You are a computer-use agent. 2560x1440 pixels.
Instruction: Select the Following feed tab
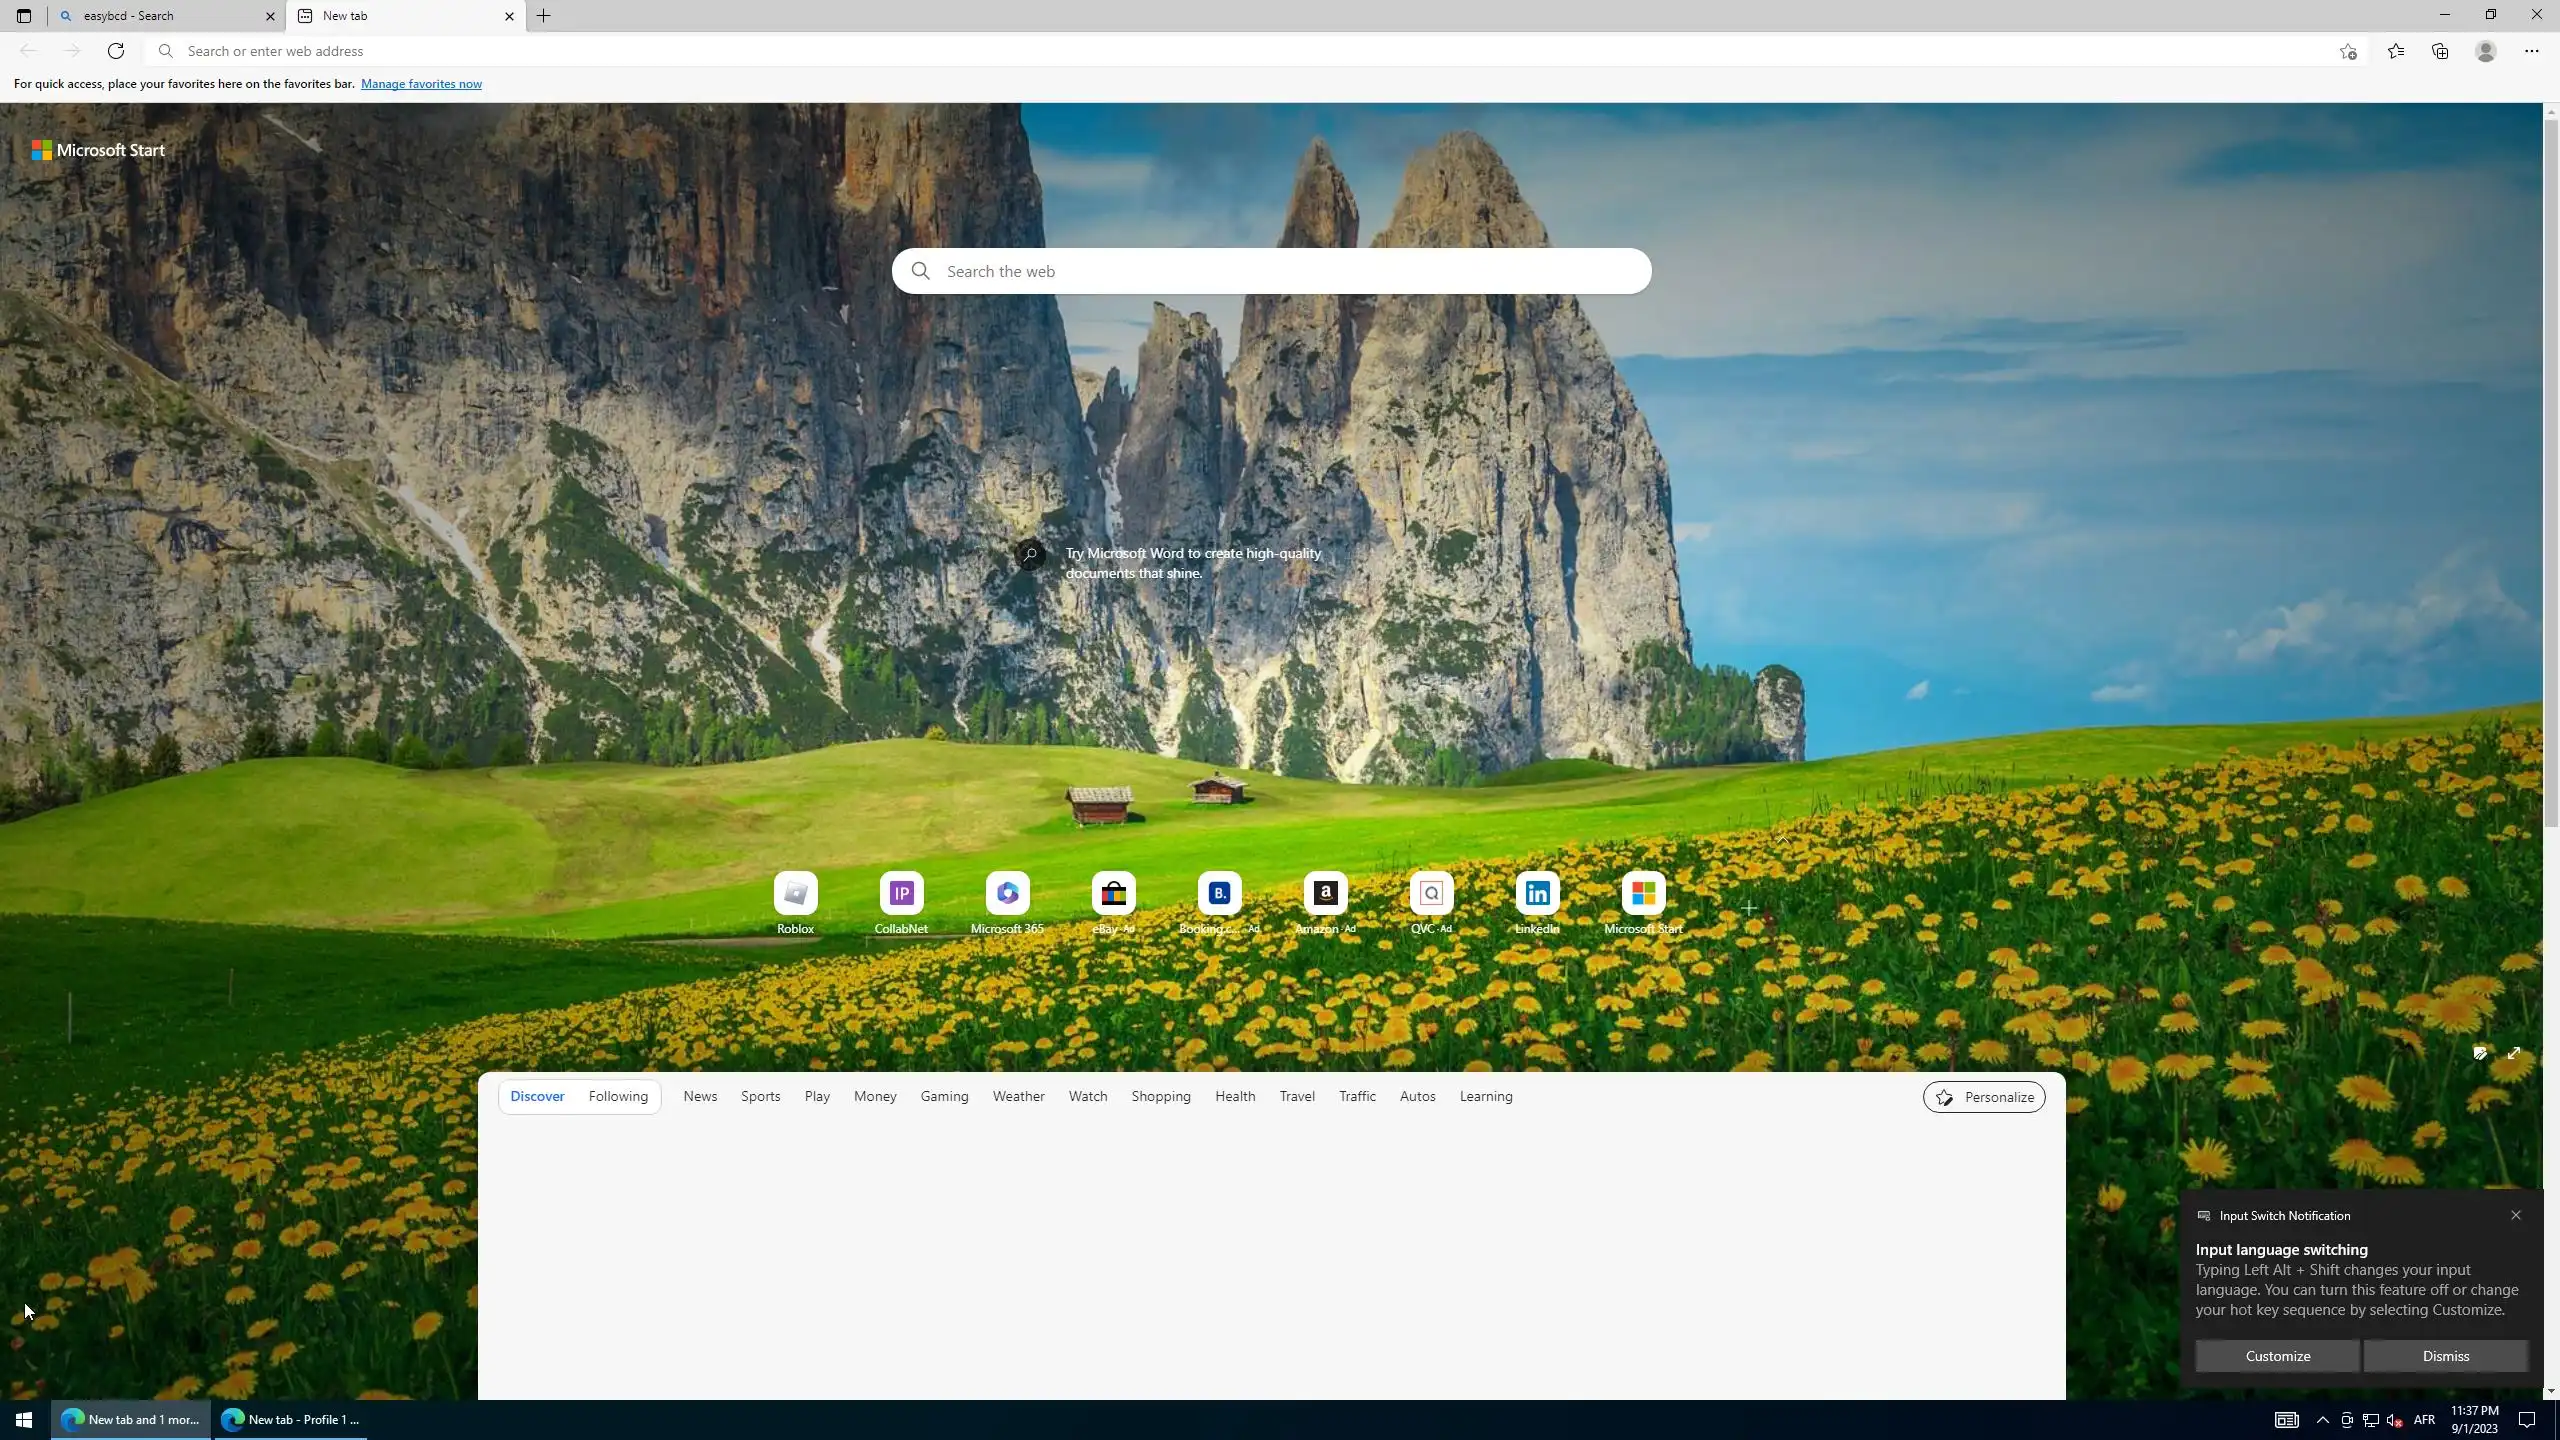pos(618,1096)
